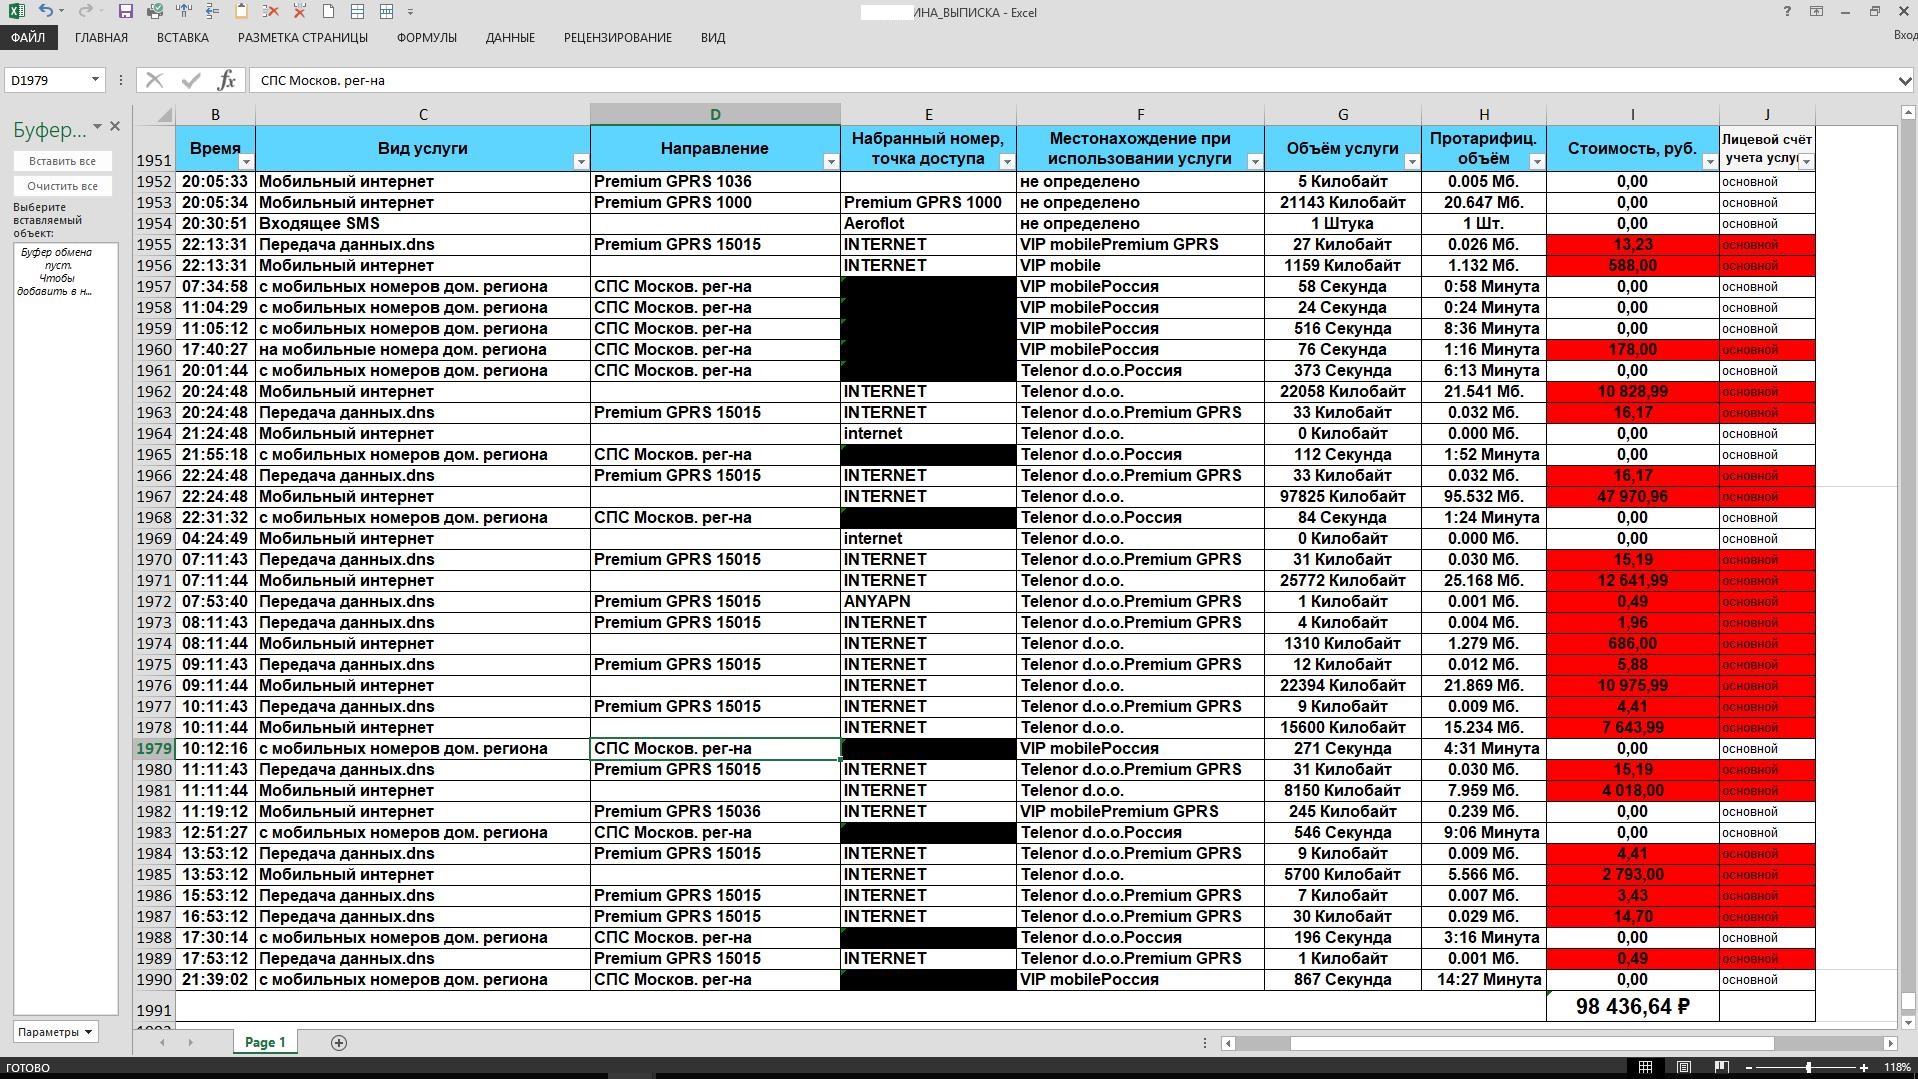
Task: Click the clipboard paste icon in toolbar
Action: 241,11
